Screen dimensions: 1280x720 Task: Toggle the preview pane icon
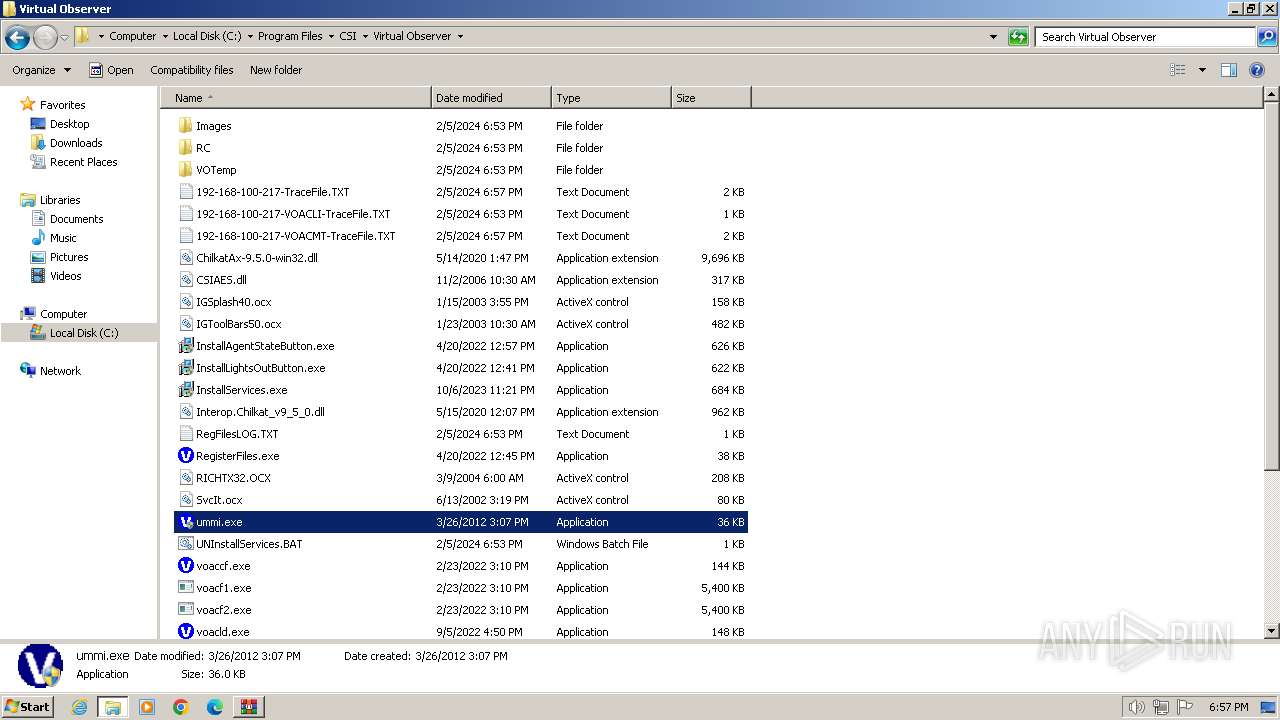(1229, 70)
